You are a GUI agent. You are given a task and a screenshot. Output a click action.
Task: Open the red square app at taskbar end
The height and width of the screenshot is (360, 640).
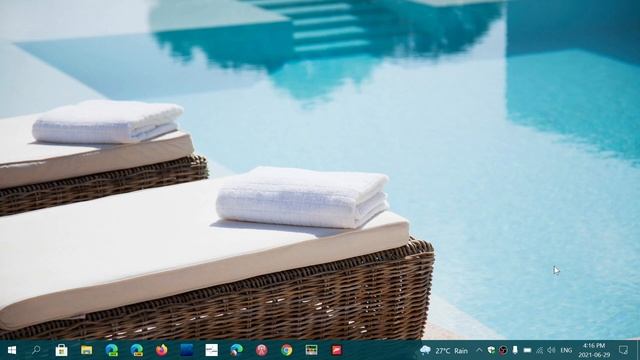click(336, 350)
